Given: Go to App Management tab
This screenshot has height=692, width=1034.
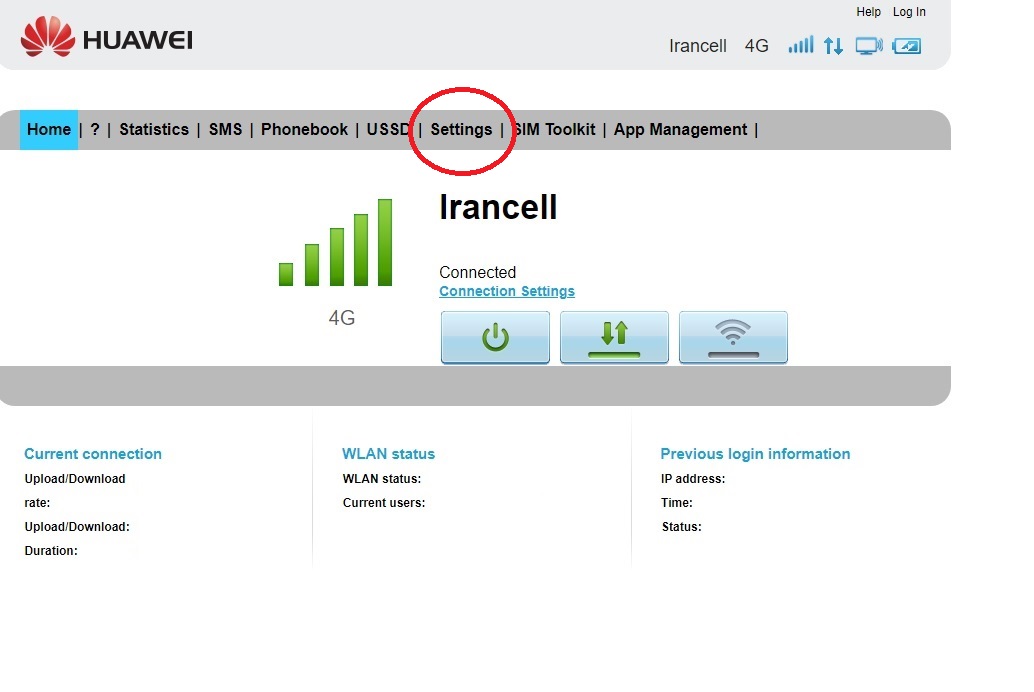Looking at the screenshot, I should (681, 129).
